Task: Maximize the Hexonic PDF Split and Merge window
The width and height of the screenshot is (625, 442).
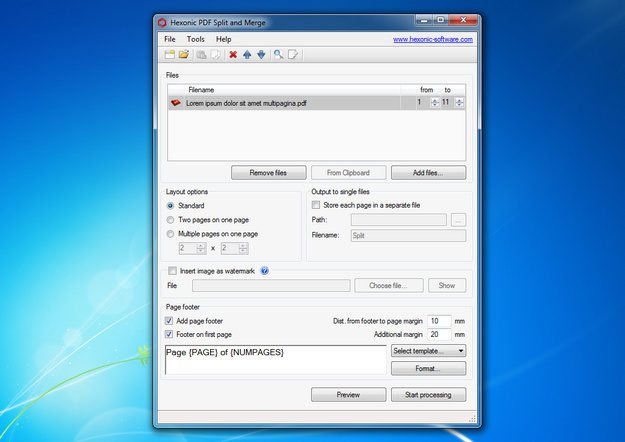Action: [441, 20]
